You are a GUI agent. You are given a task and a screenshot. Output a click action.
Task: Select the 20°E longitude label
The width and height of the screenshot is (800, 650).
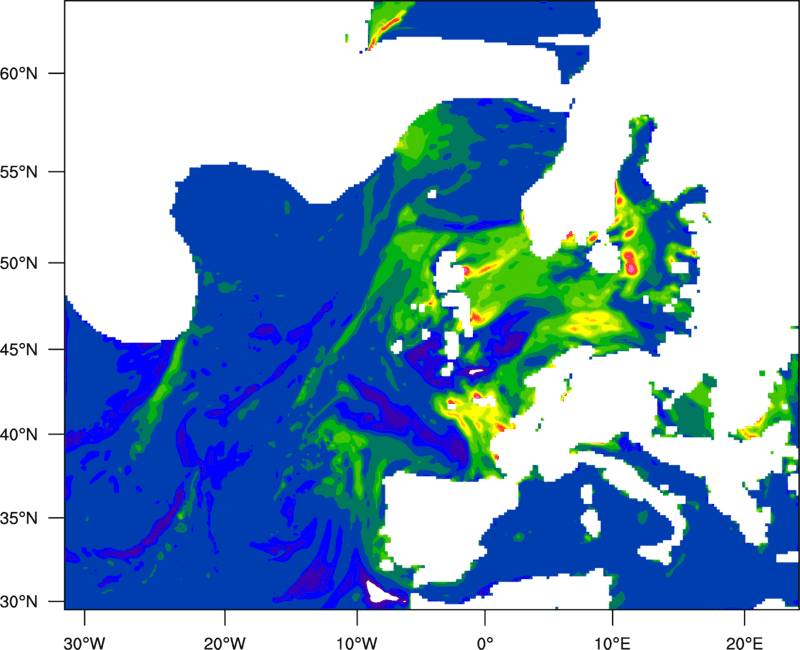click(x=744, y=643)
